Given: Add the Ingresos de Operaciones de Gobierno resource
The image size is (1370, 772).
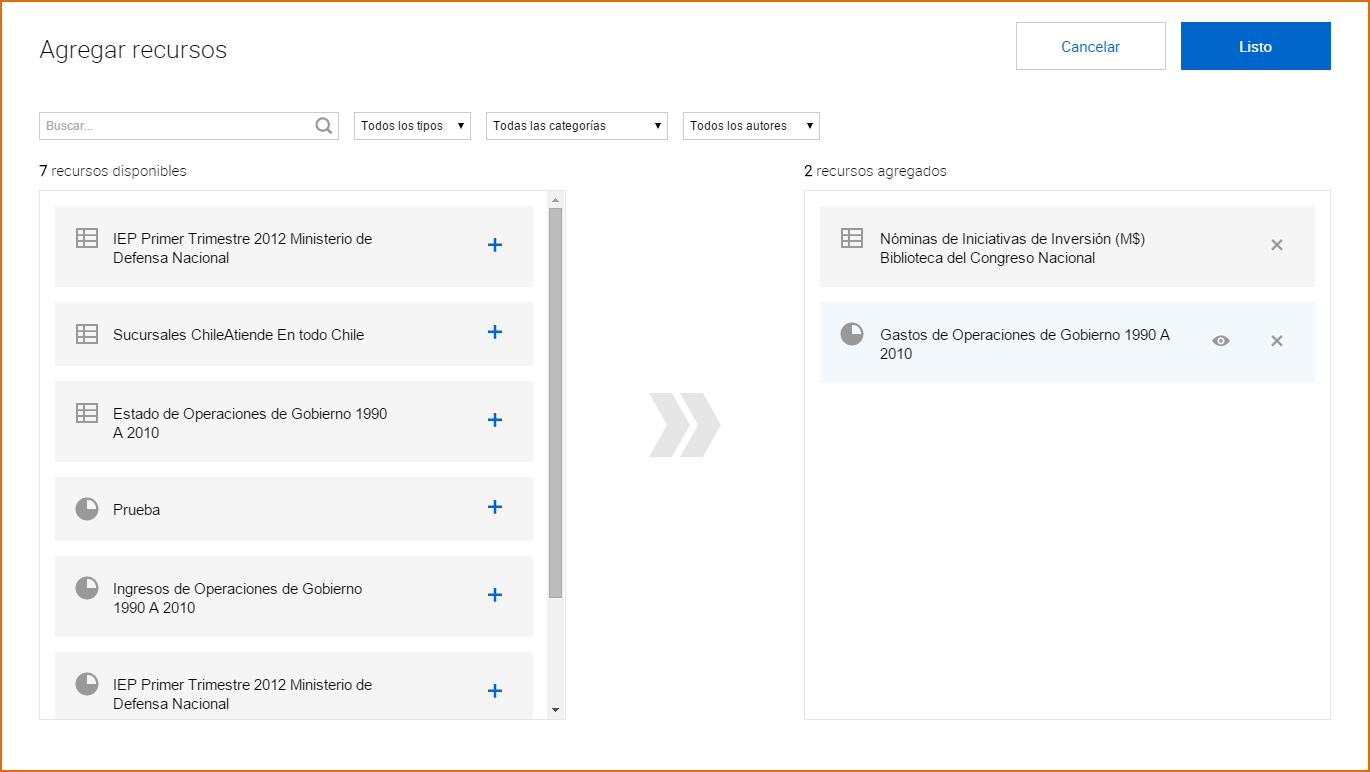Looking at the screenshot, I should pyautogui.click(x=495, y=595).
